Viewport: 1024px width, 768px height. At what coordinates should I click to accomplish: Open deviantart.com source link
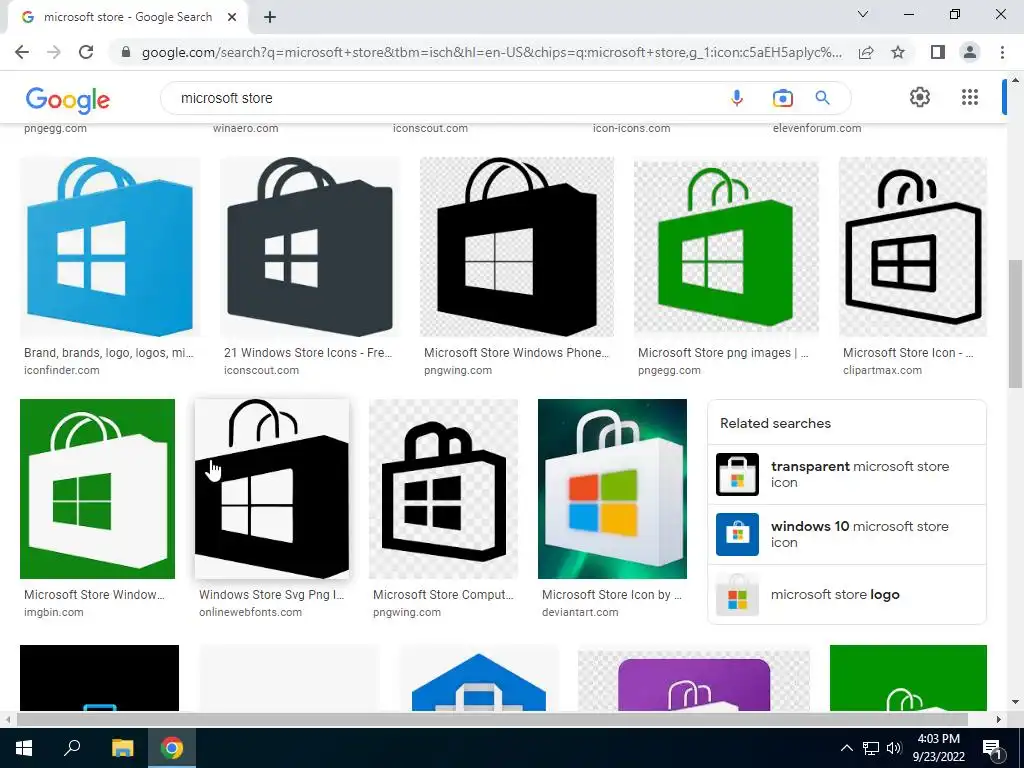coord(580,613)
